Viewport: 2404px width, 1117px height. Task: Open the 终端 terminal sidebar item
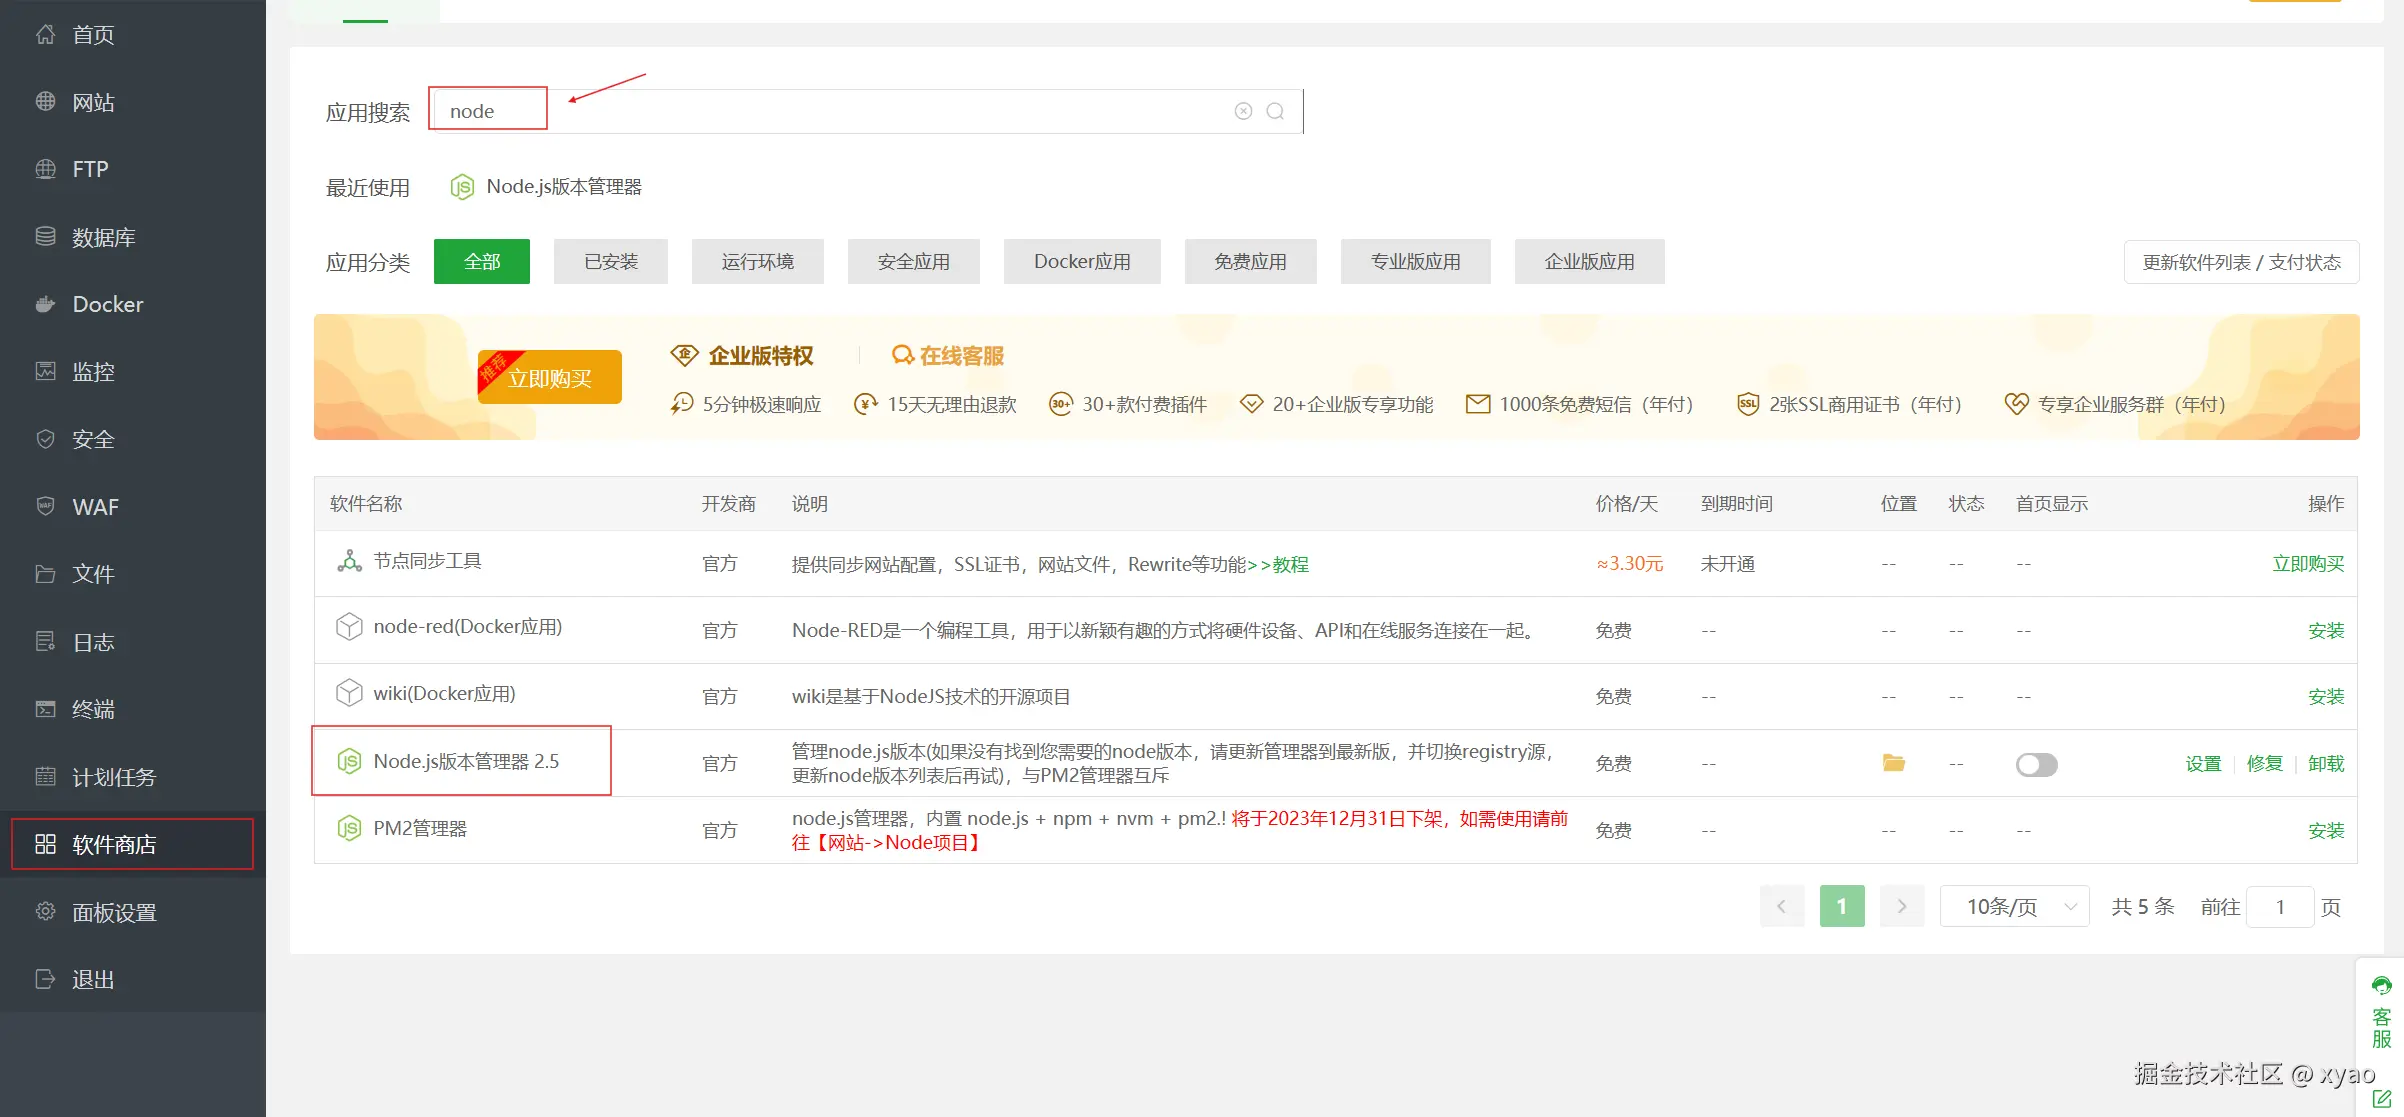93,709
